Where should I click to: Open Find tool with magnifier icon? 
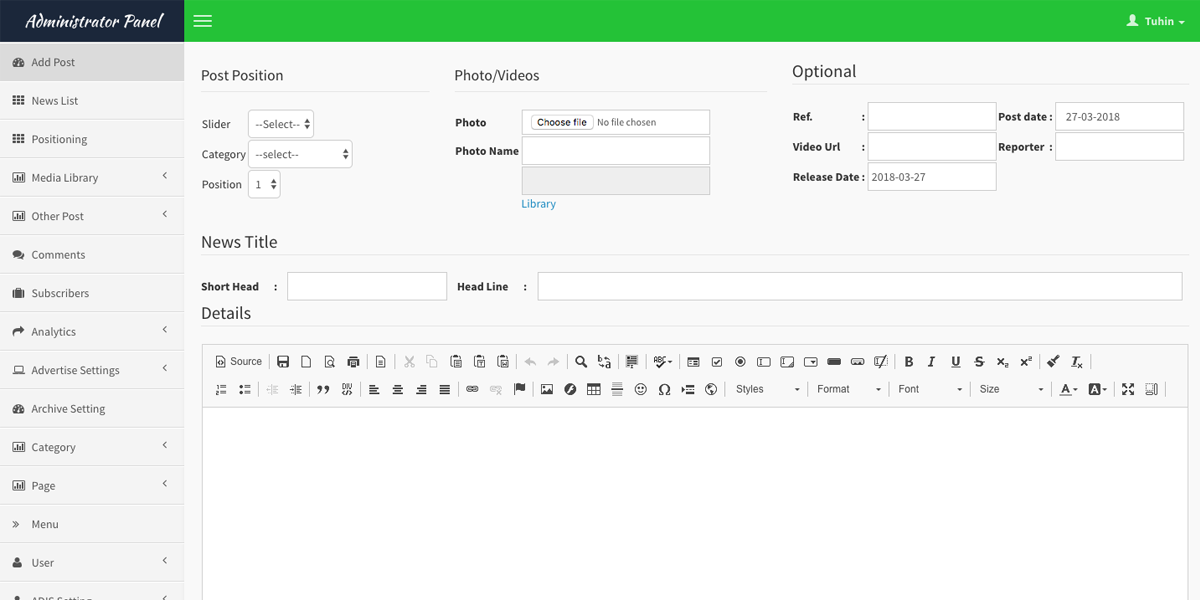click(x=581, y=362)
